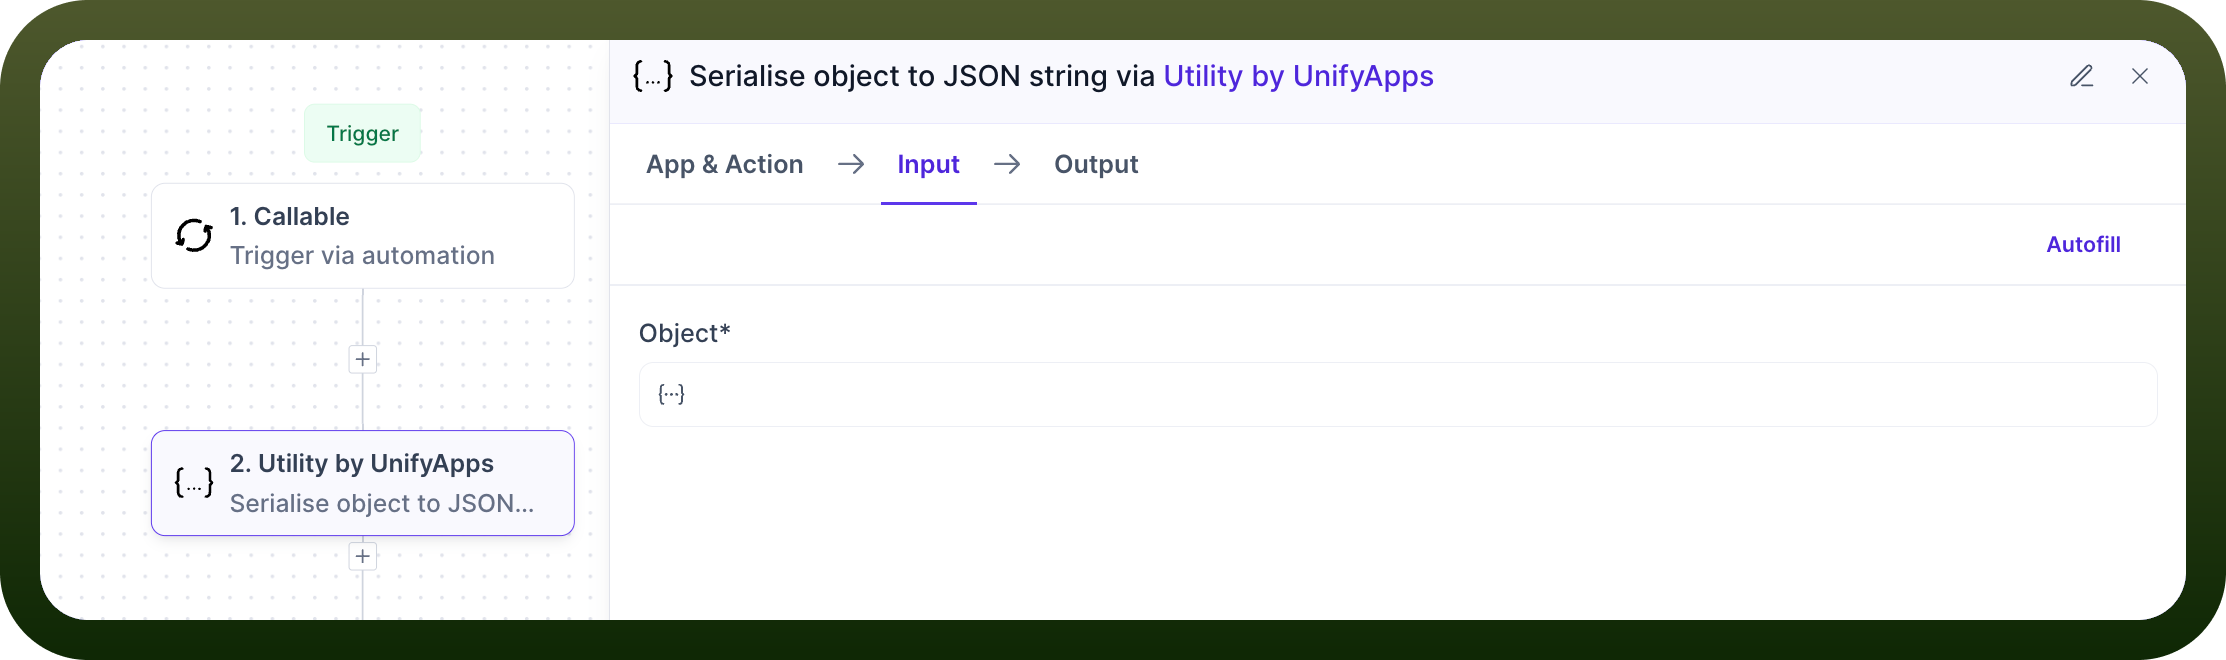Viewport: 2226px width, 660px height.
Task: Click the arrow between Input and Output
Action: [x=1007, y=164]
